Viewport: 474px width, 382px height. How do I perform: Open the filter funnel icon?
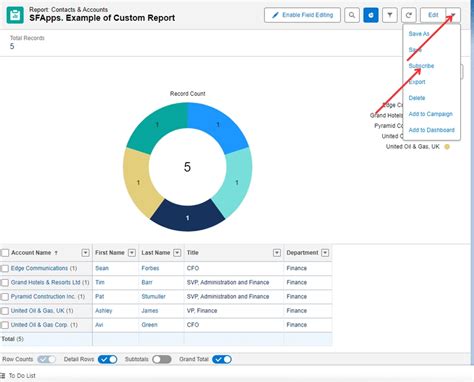coord(390,15)
